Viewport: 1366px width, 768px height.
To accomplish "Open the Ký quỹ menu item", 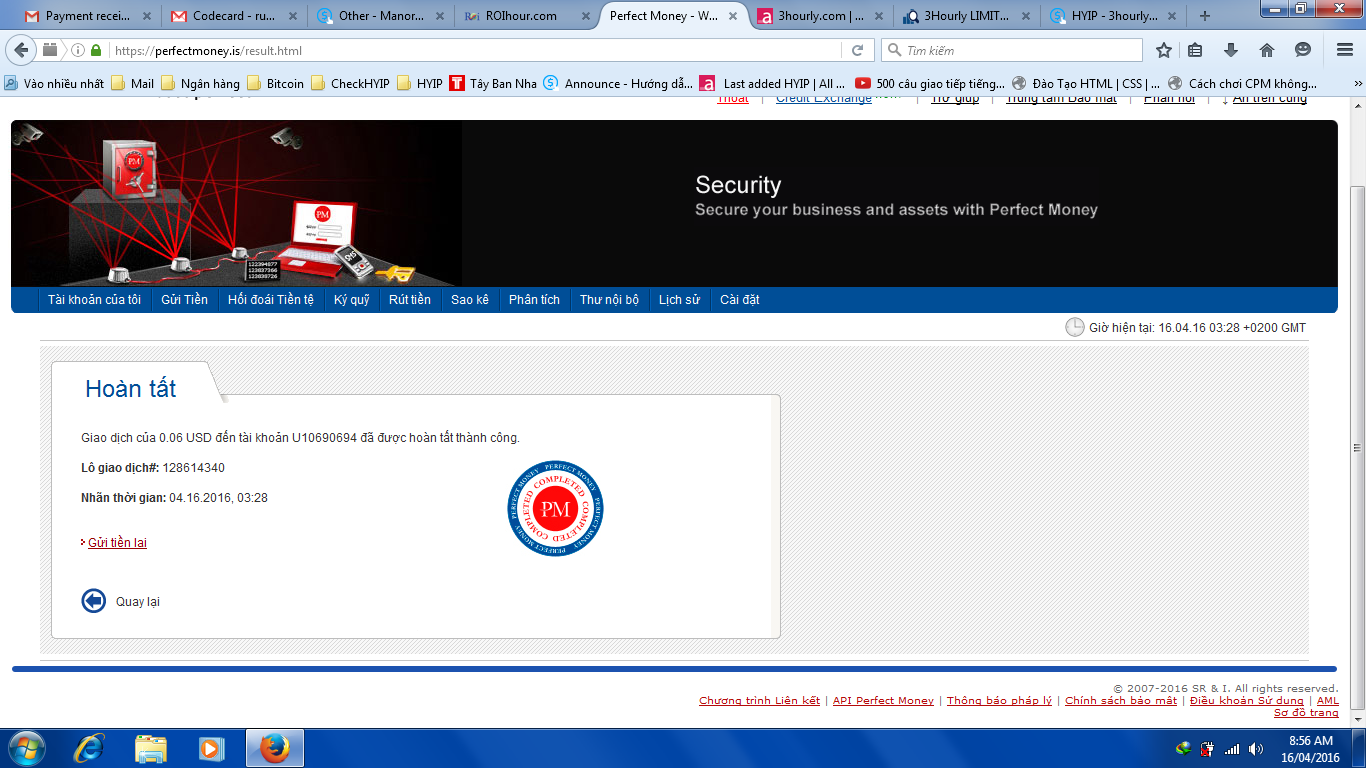I will [x=352, y=300].
